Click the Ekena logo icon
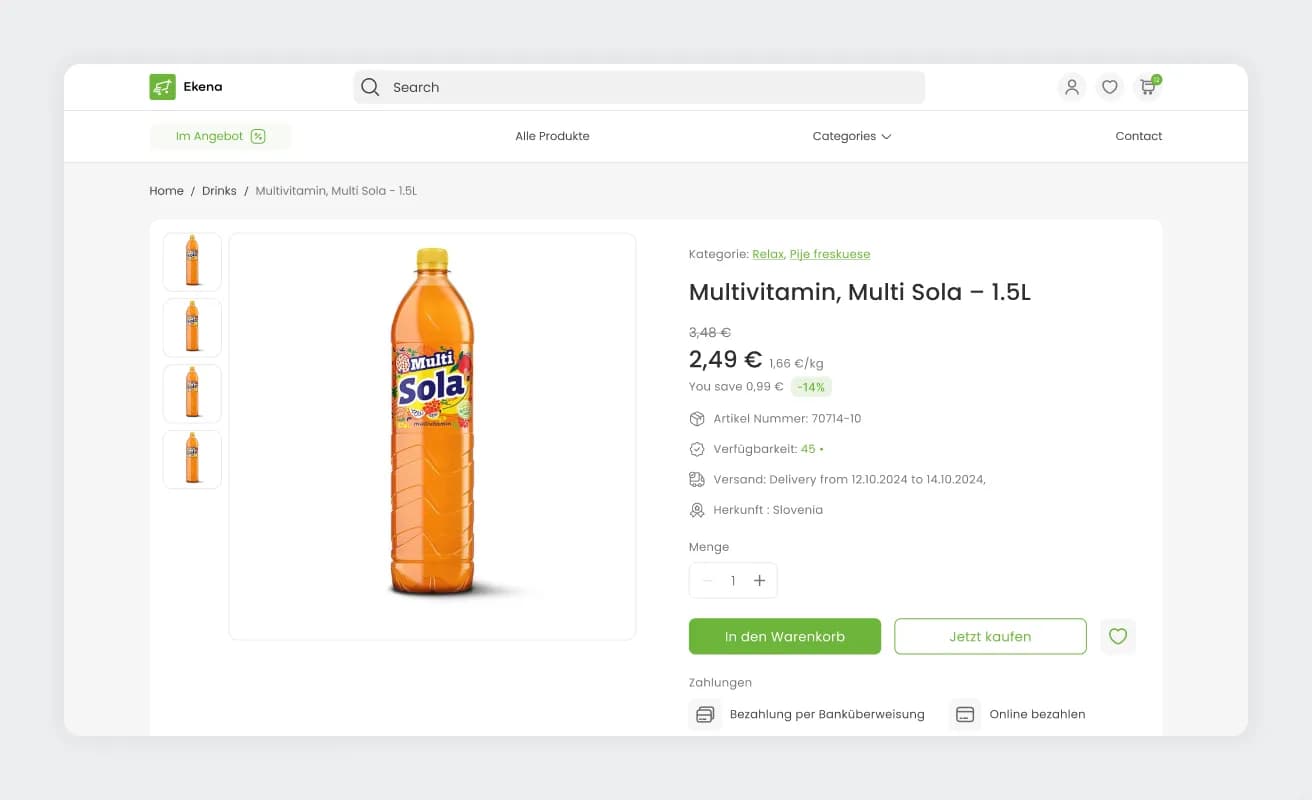 coord(162,87)
